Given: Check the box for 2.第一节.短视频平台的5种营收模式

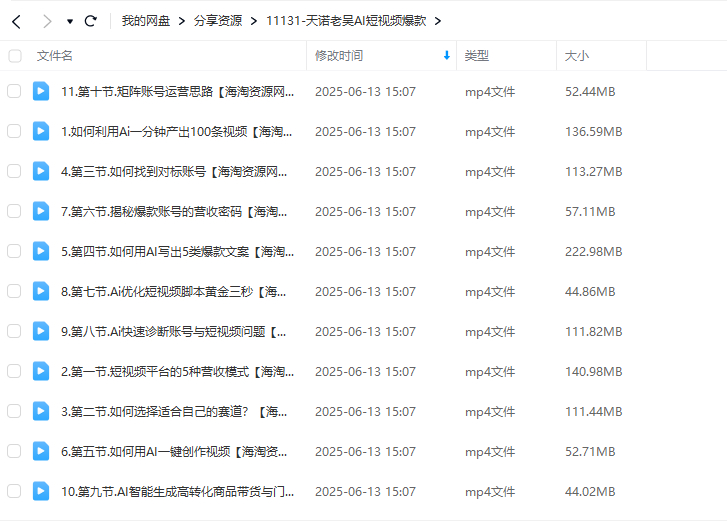Looking at the screenshot, I should click(x=14, y=371).
